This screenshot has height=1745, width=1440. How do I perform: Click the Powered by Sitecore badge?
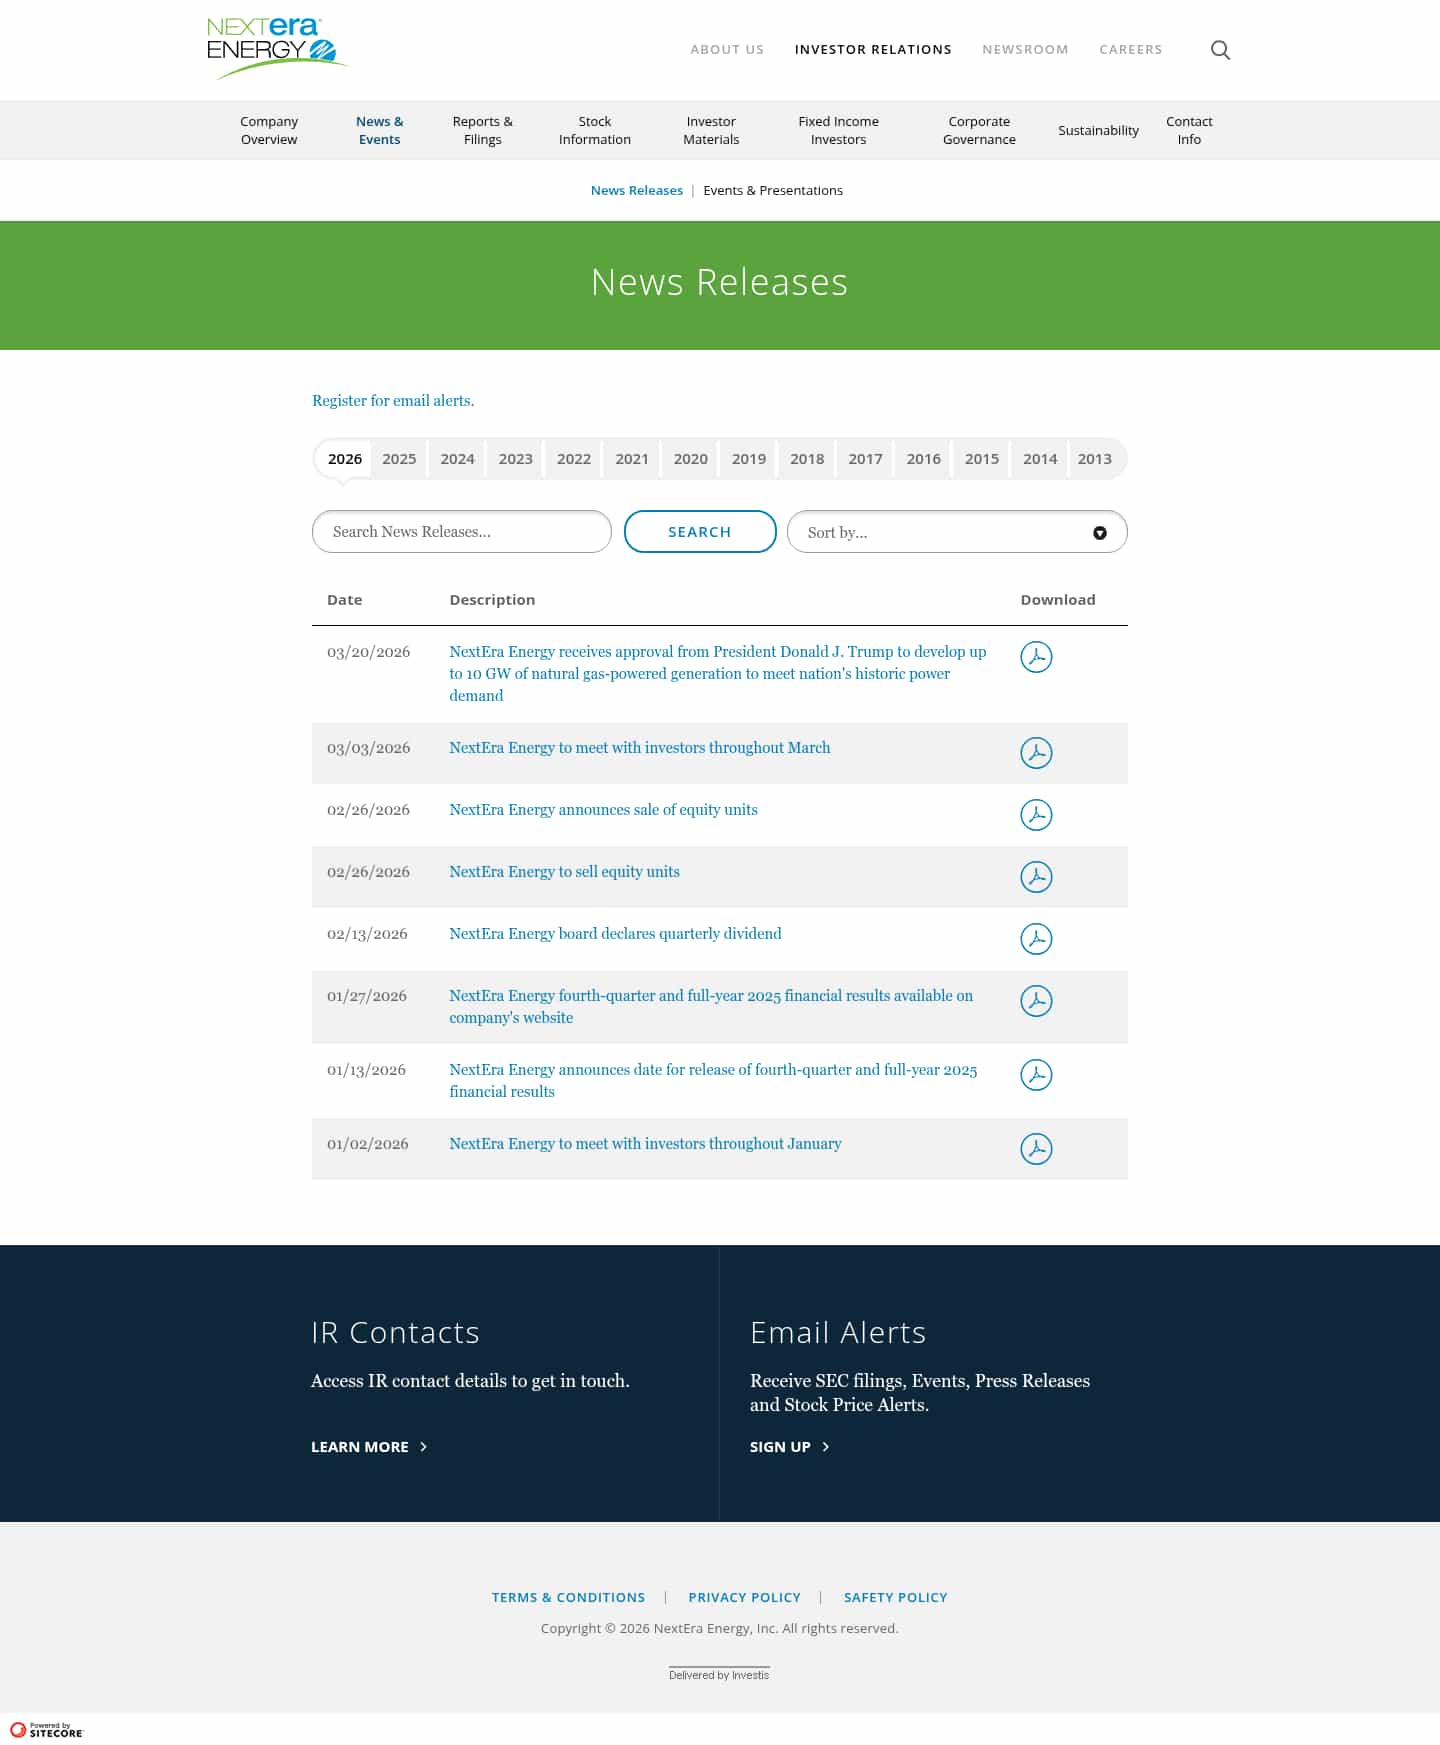tap(47, 1730)
